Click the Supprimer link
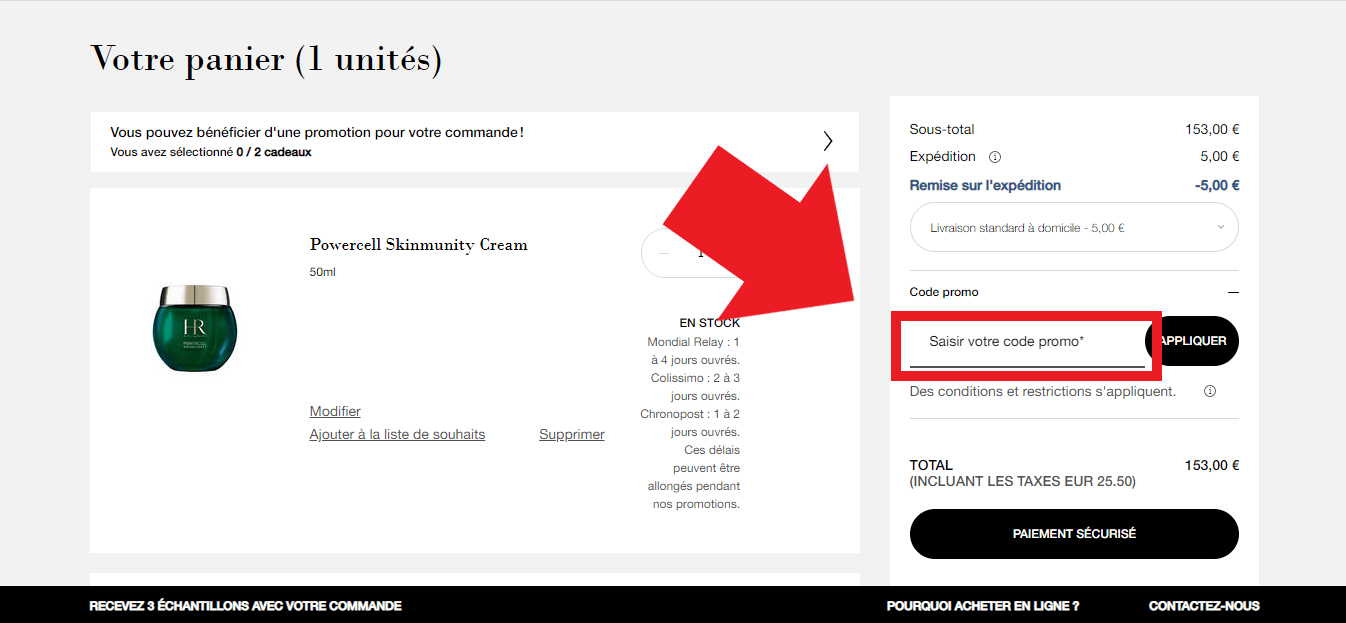 click(572, 434)
